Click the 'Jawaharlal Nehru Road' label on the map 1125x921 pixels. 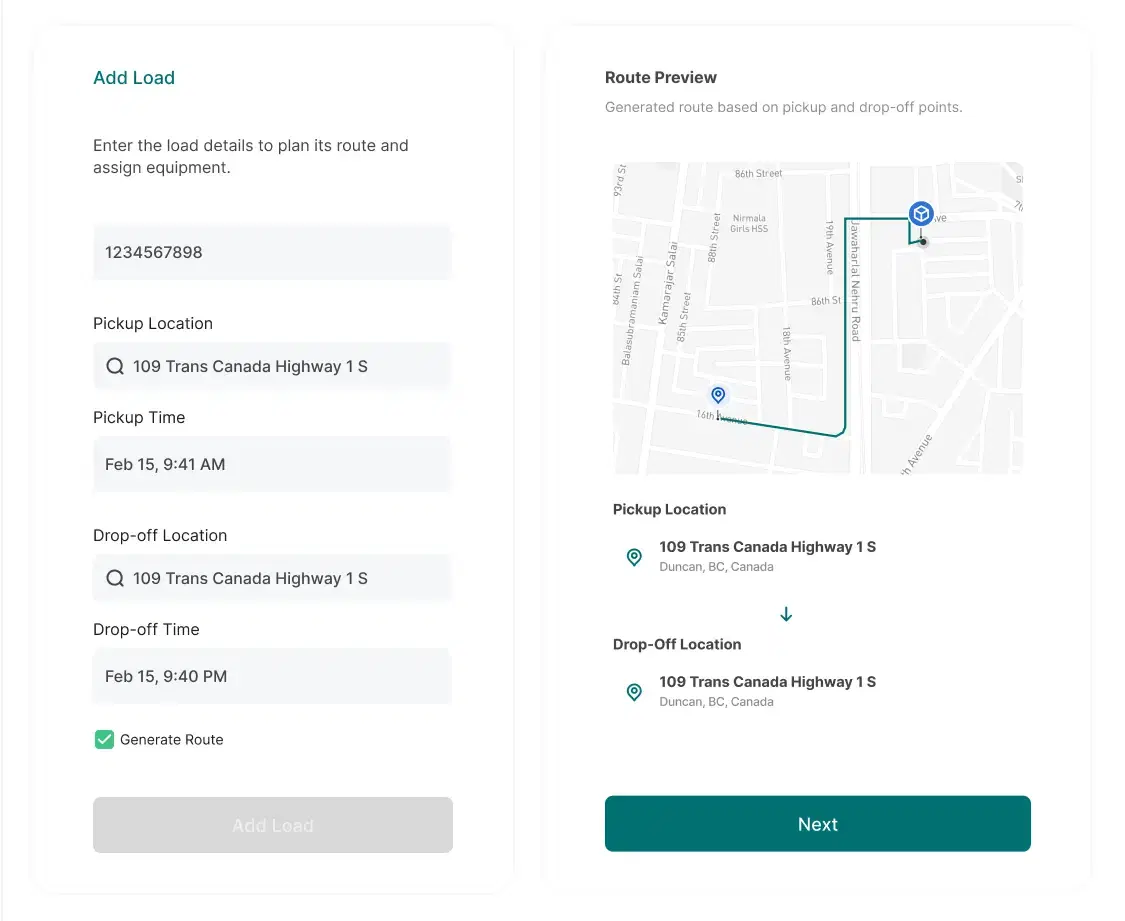pos(855,280)
